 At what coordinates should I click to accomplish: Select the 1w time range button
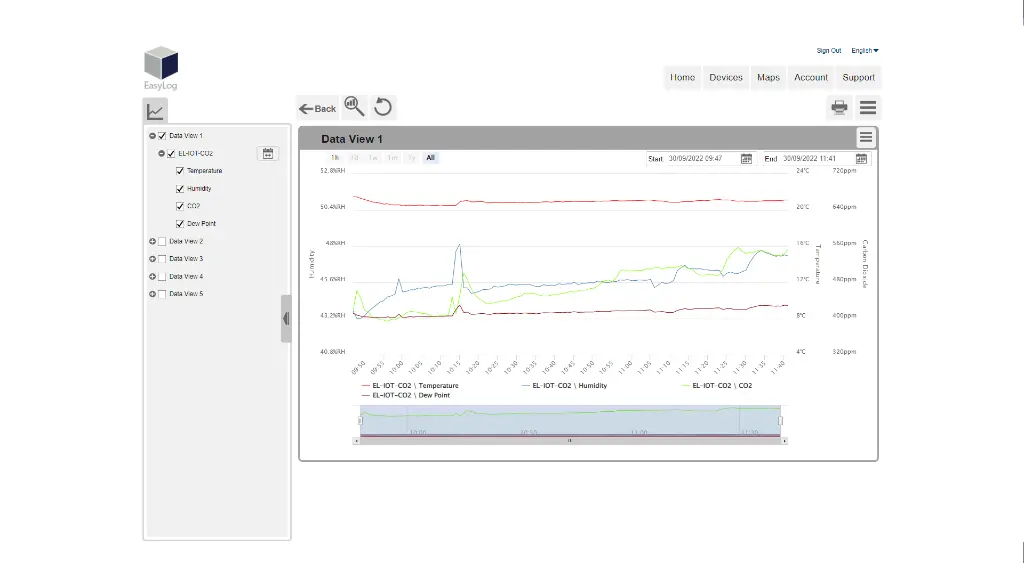pos(373,158)
